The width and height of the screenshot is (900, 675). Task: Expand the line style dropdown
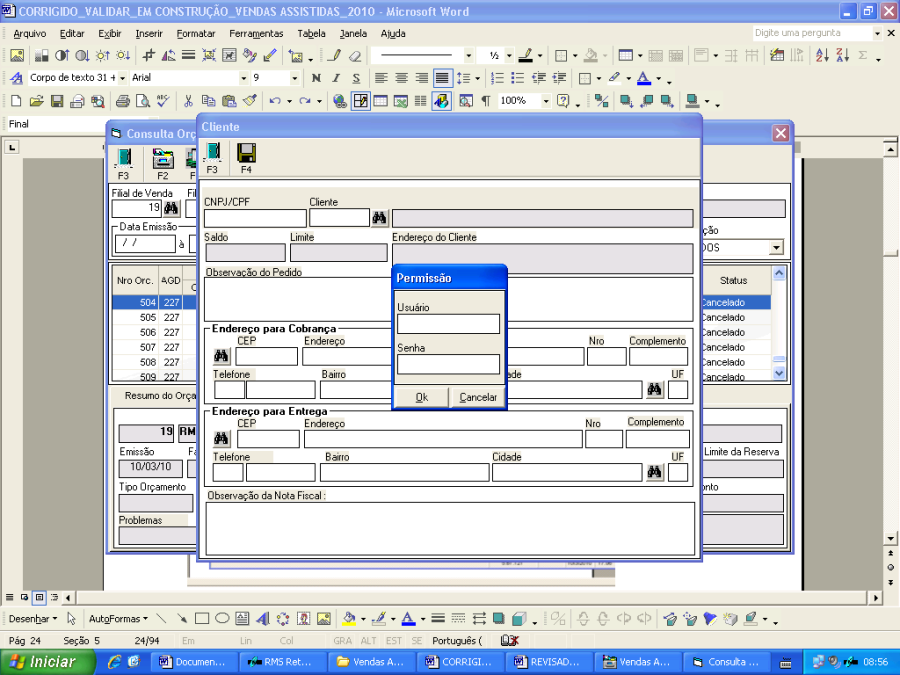pos(469,56)
